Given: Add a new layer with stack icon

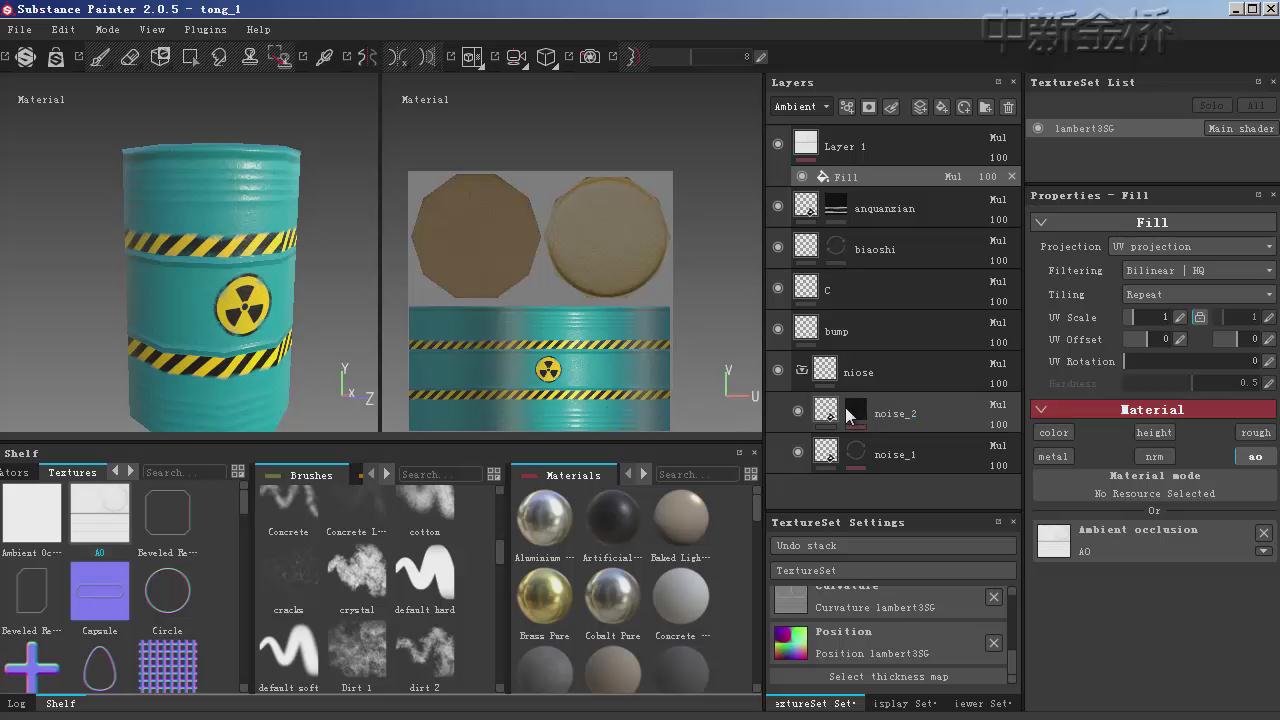Looking at the screenshot, I should coord(920,107).
